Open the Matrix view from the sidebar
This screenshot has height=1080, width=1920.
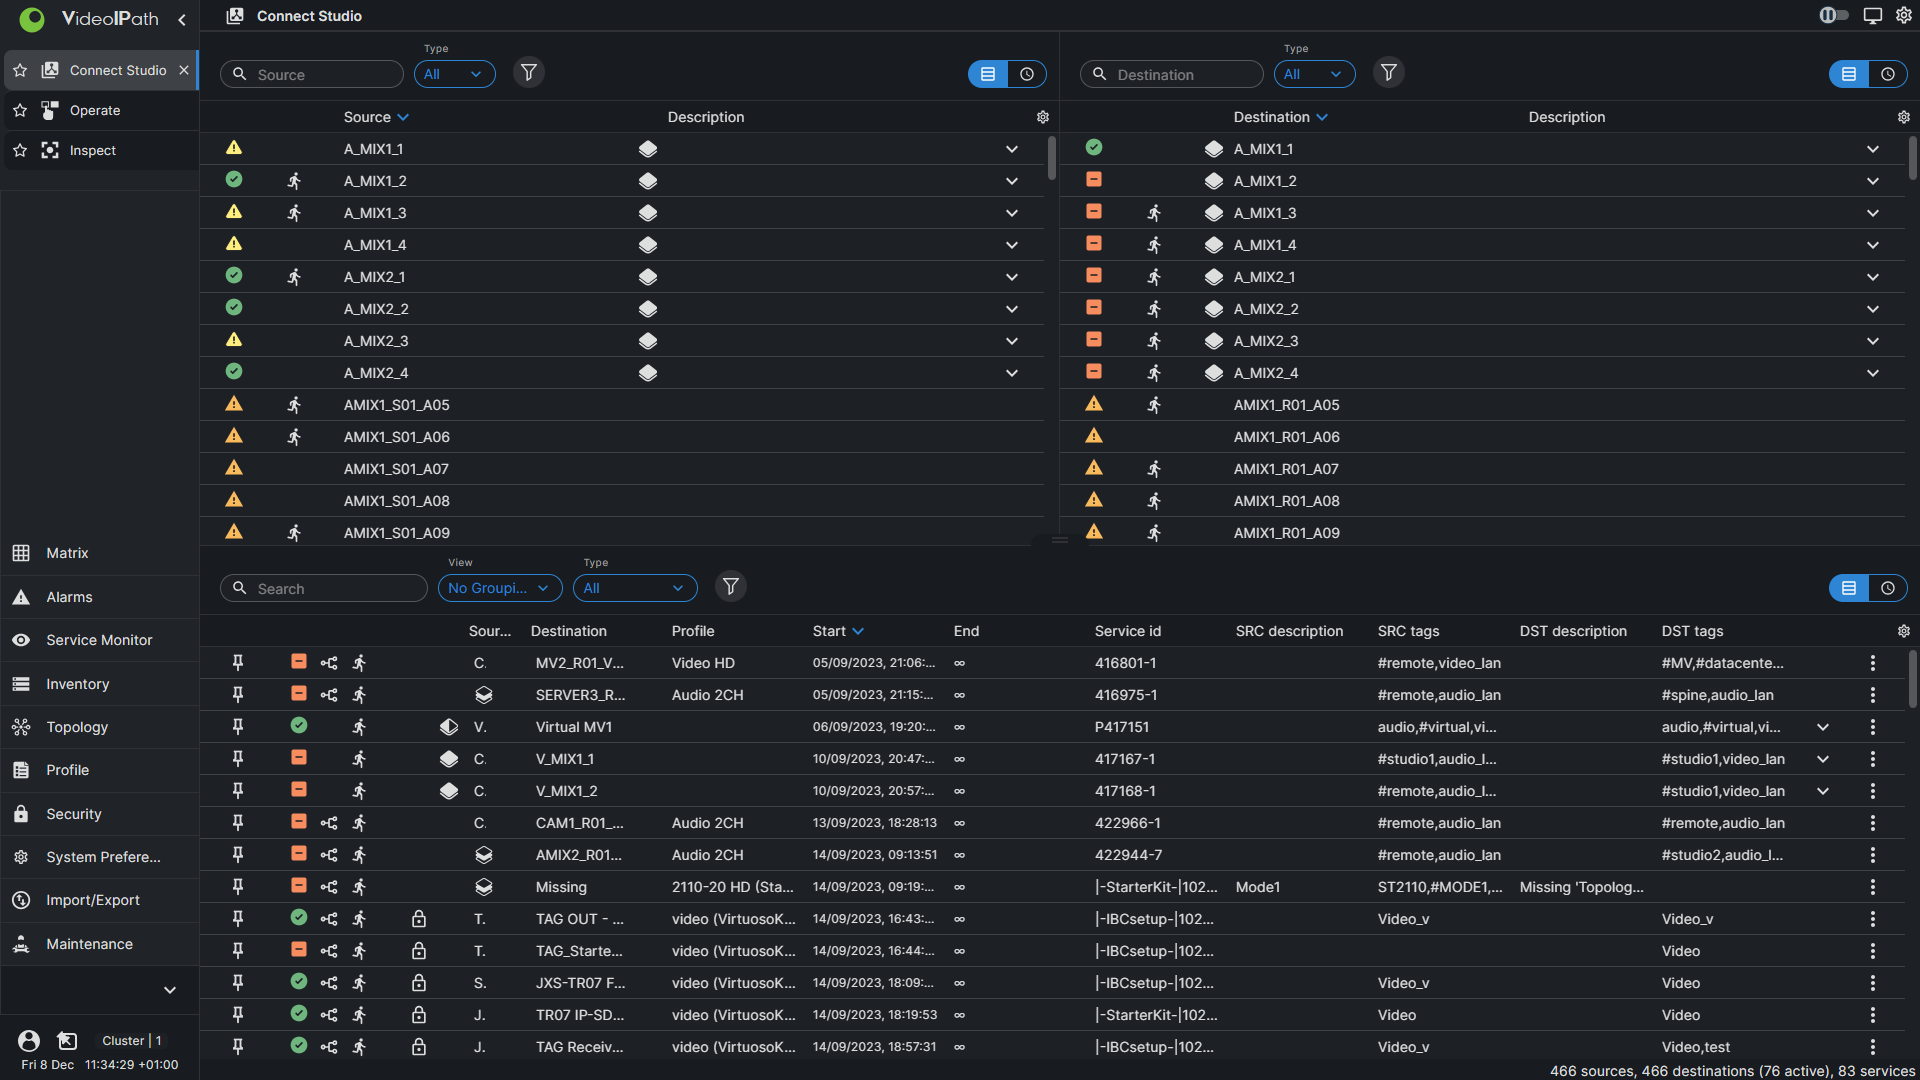(x=66, y=553)
